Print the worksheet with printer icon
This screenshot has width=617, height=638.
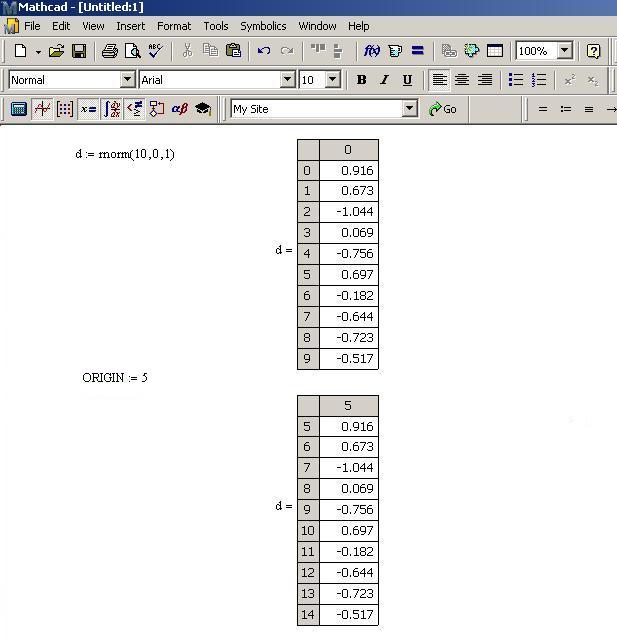pos(110,51)
